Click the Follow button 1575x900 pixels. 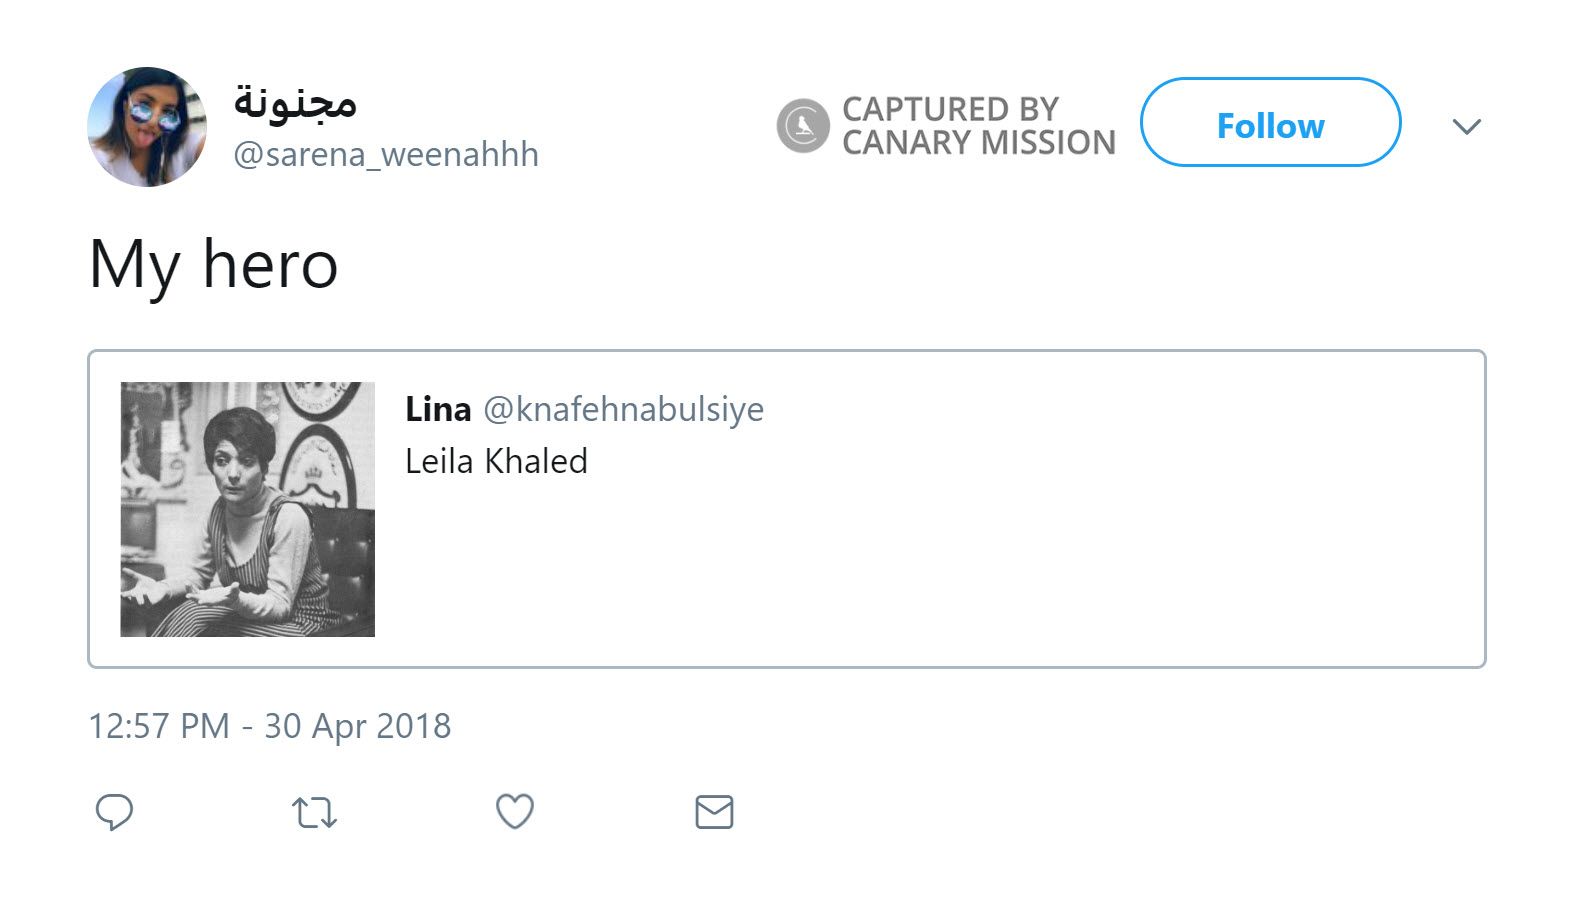tap(1270, 125)
